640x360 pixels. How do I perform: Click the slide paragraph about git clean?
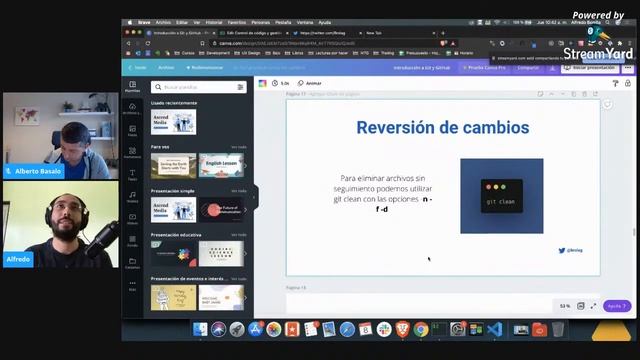pyautogui.click(x=383, y=193)
